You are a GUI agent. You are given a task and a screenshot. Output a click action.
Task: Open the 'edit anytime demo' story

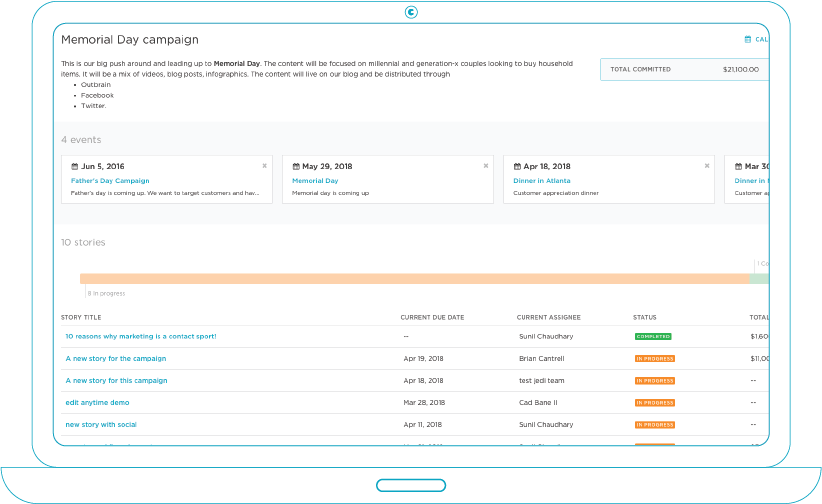(97, 403)
